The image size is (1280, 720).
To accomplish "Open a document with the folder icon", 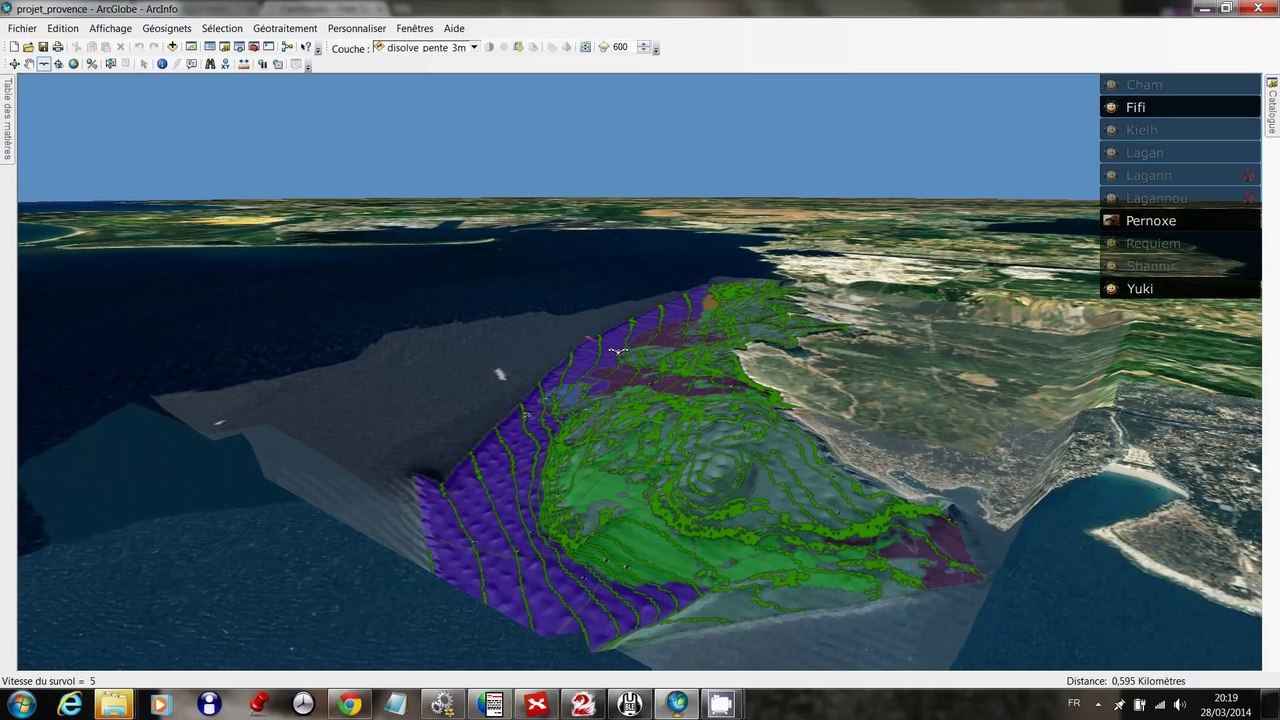I will pos(28,47).
